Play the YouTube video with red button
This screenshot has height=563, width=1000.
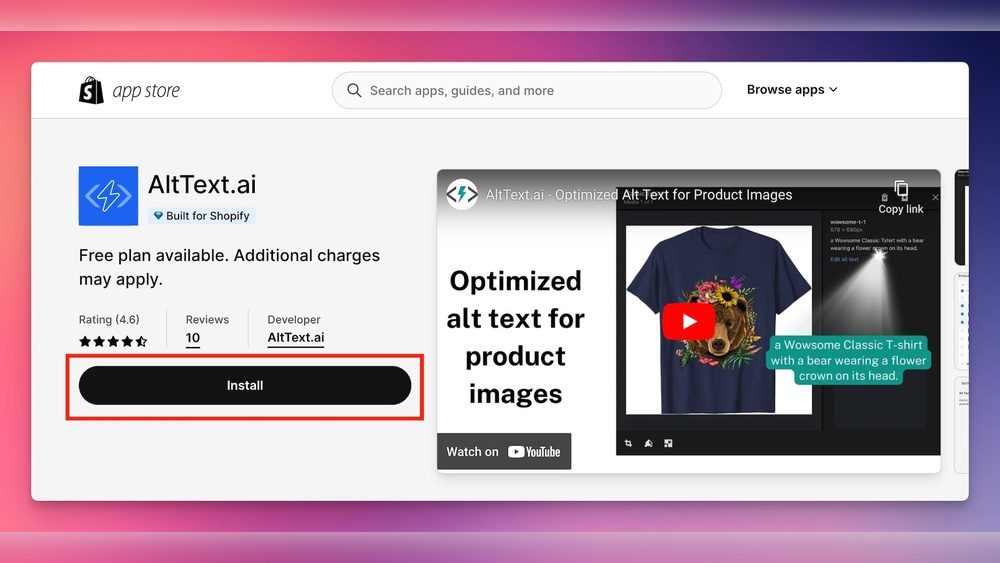click(688, 321)
